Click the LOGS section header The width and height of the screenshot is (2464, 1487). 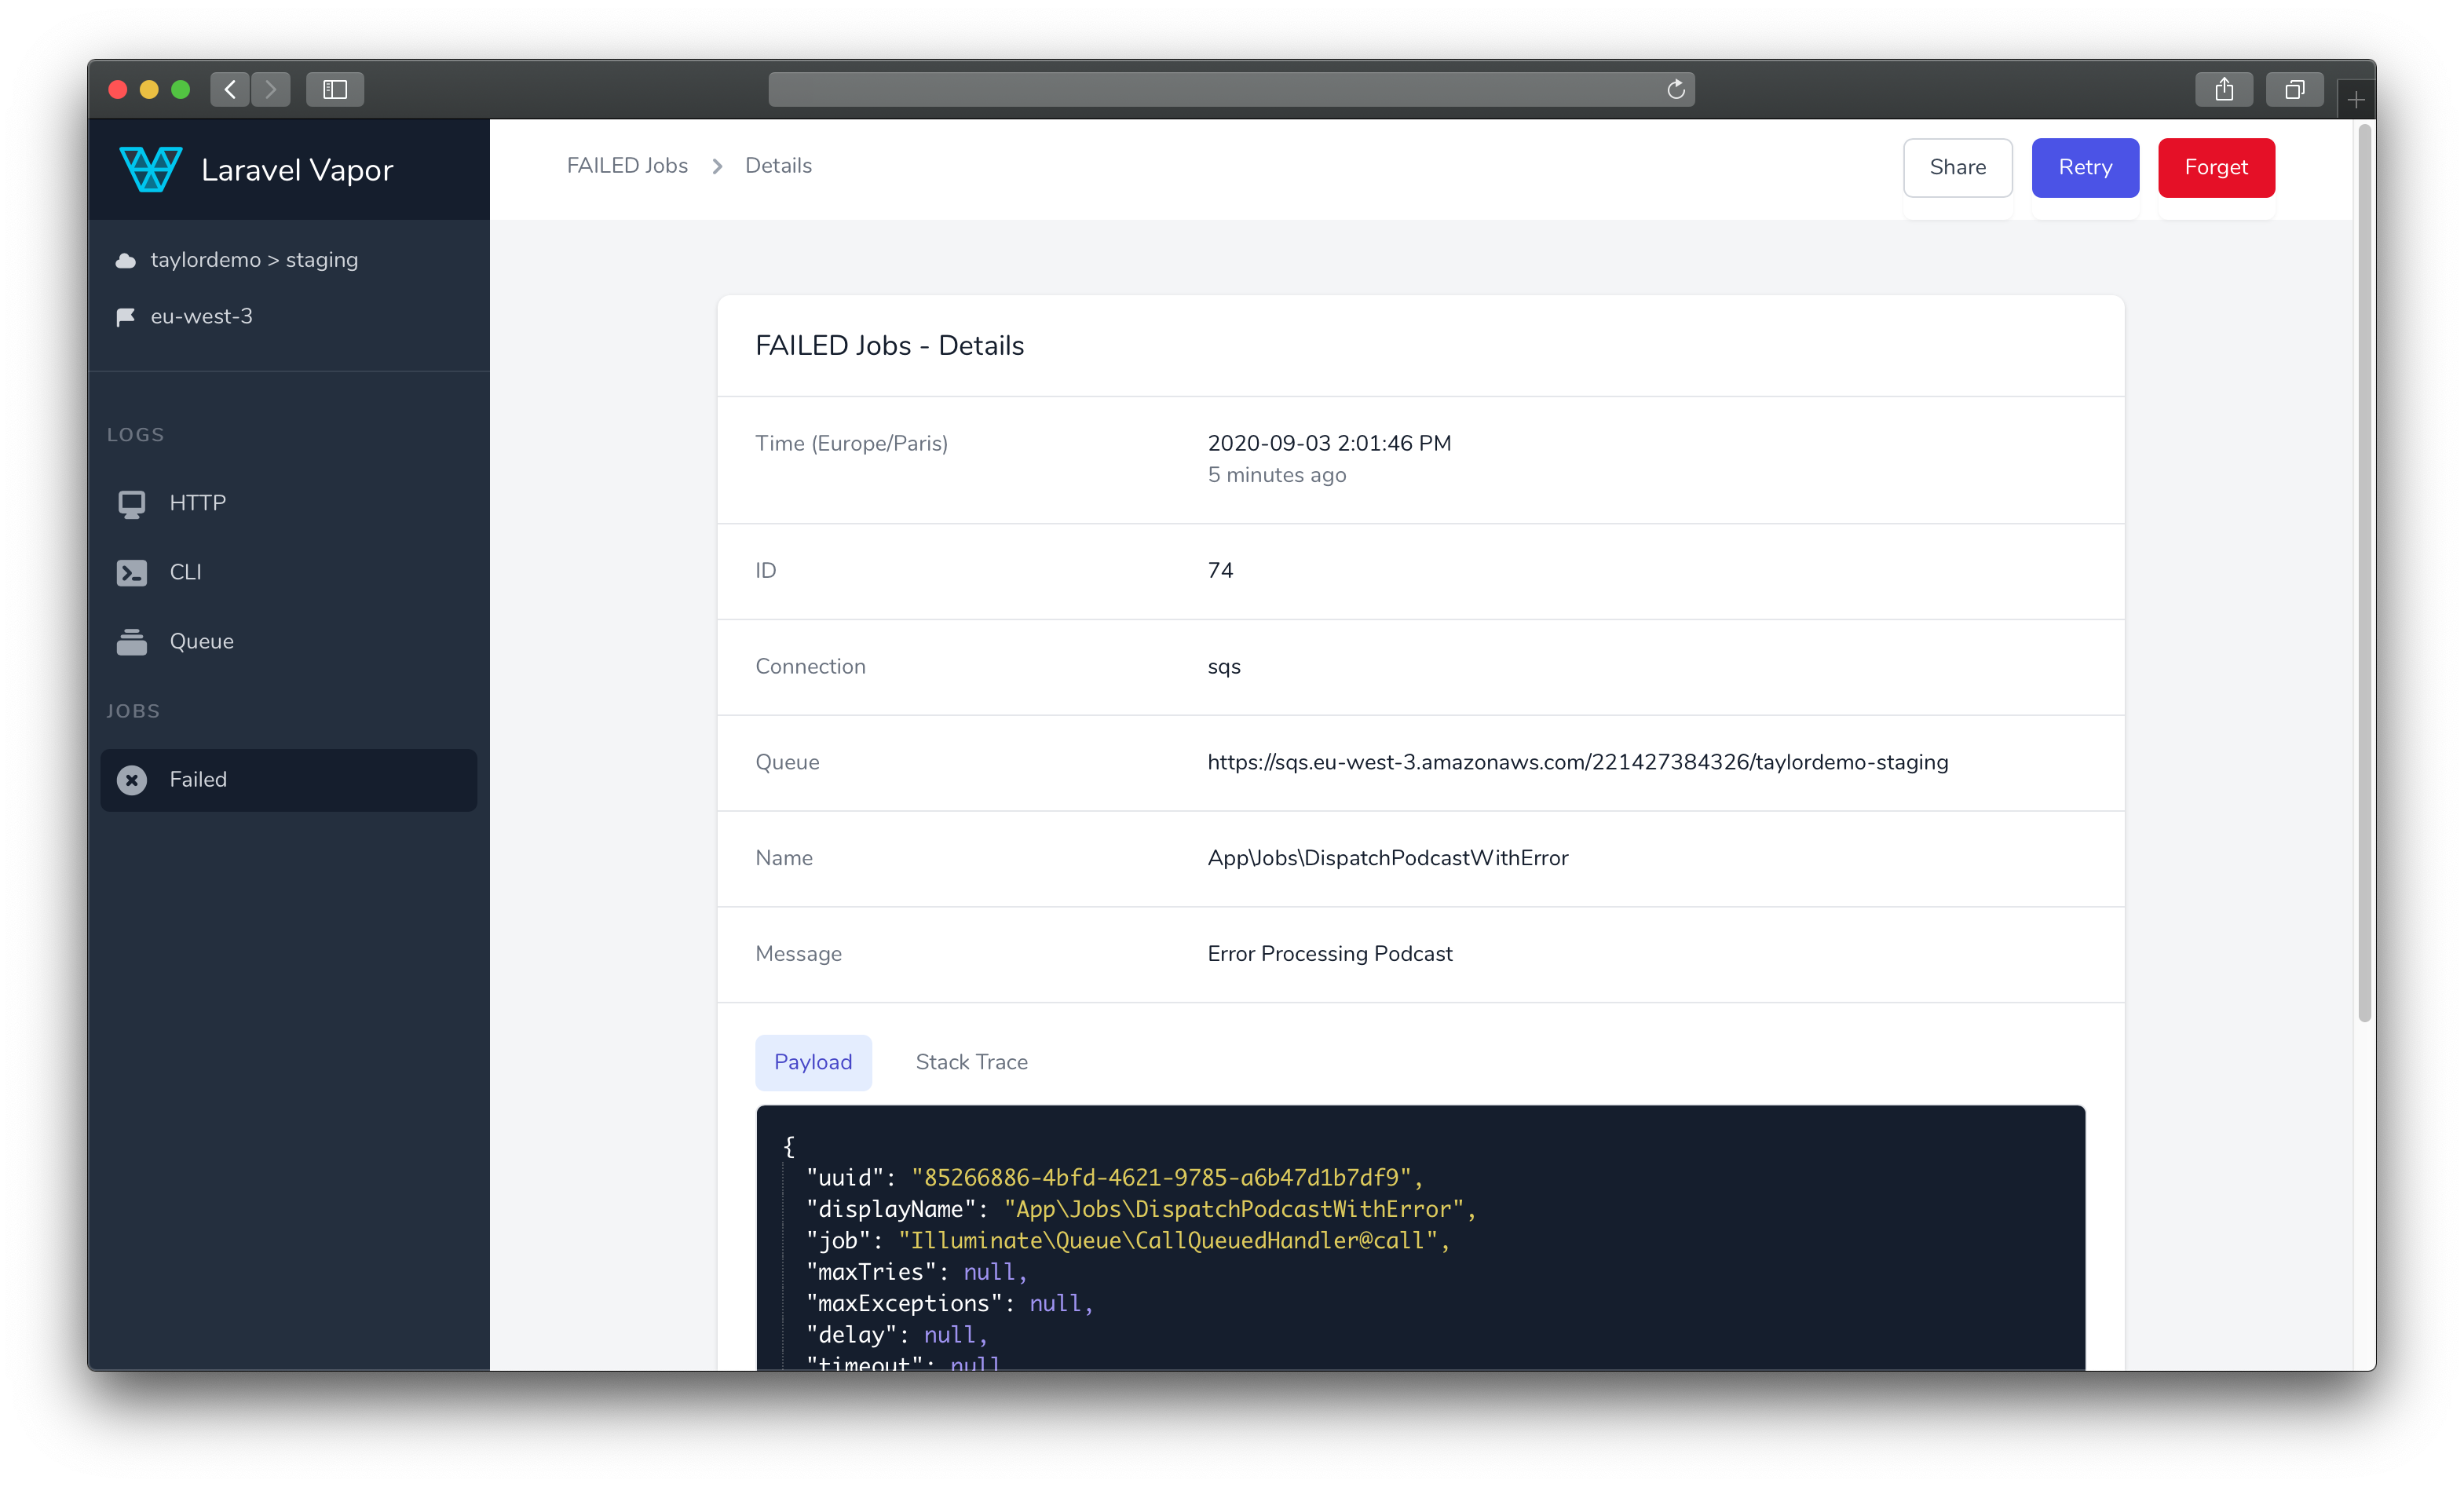[x=135, y=435]
